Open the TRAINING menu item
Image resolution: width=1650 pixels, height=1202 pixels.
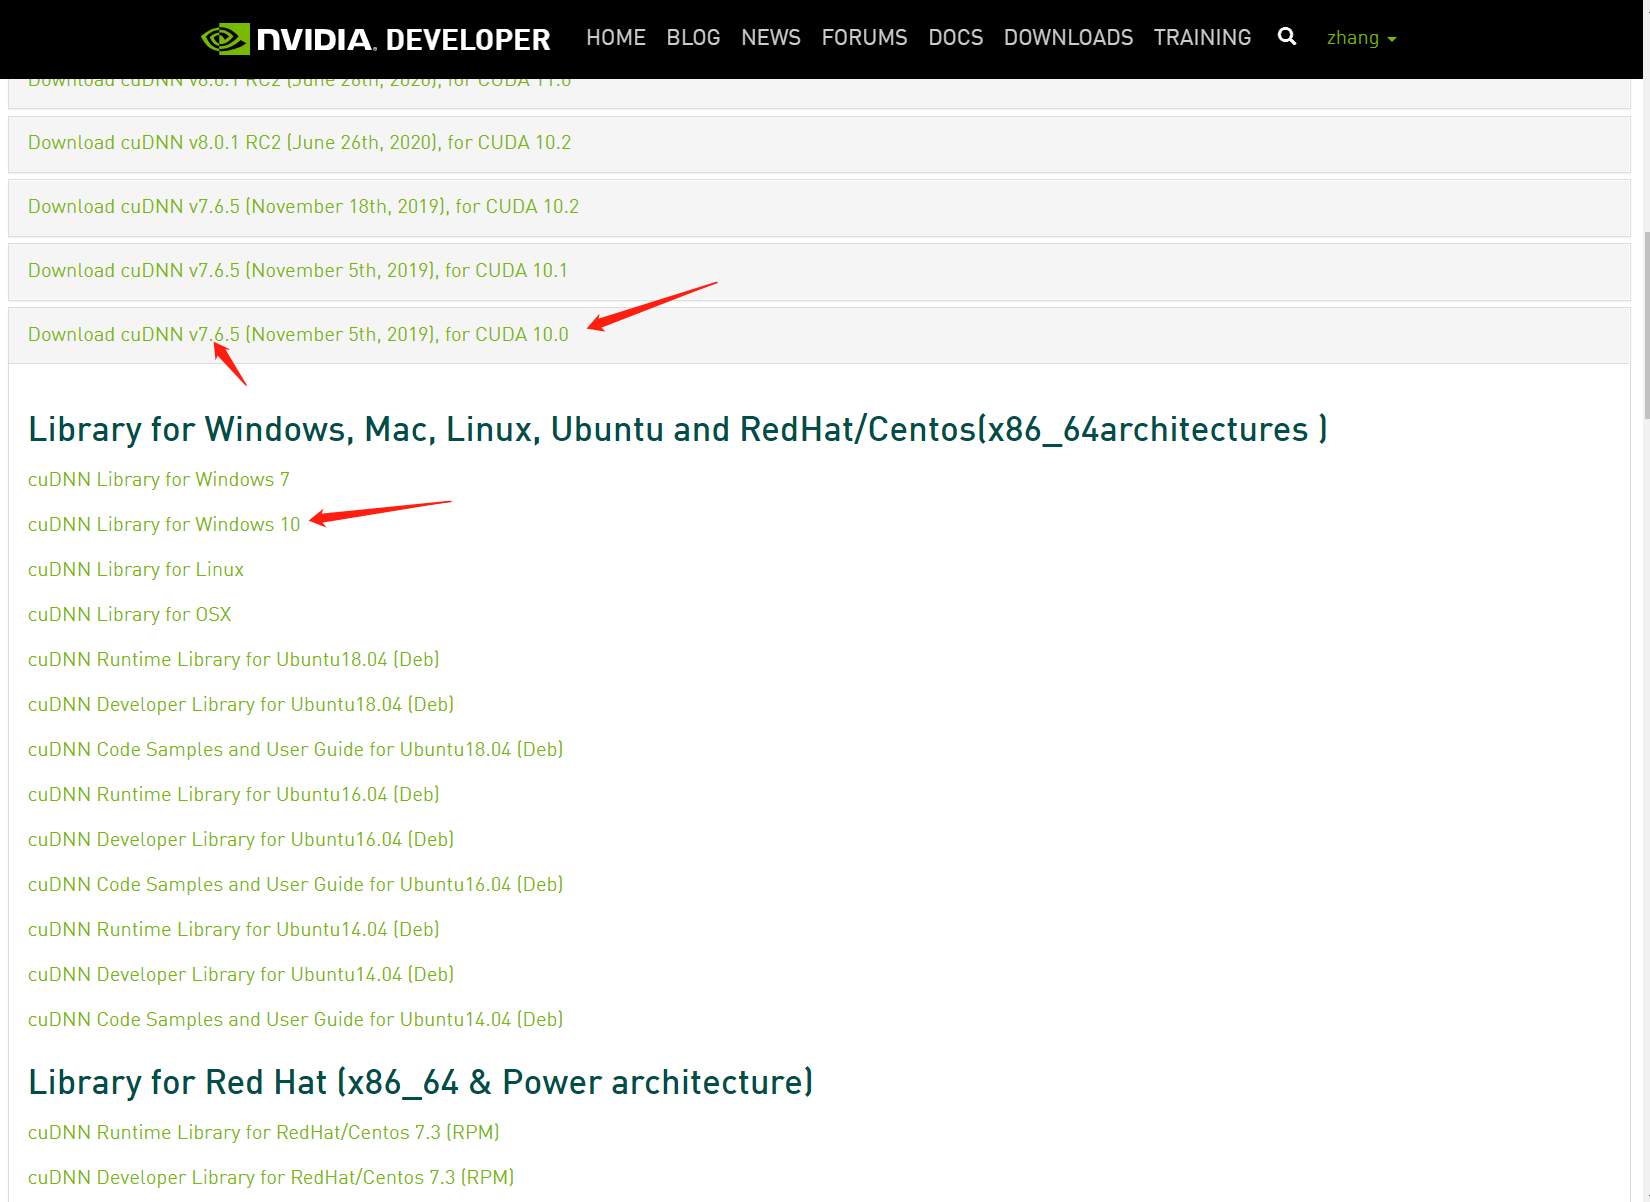pos(1202,38)
